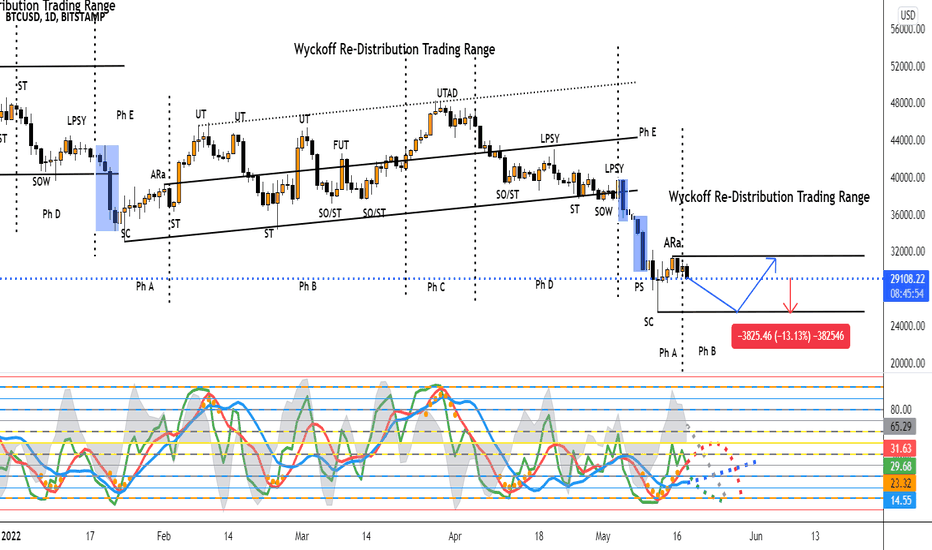Click the UTAD label above the April peak
This screenshot has height=550, width=932.
click(x=447, y=93)
